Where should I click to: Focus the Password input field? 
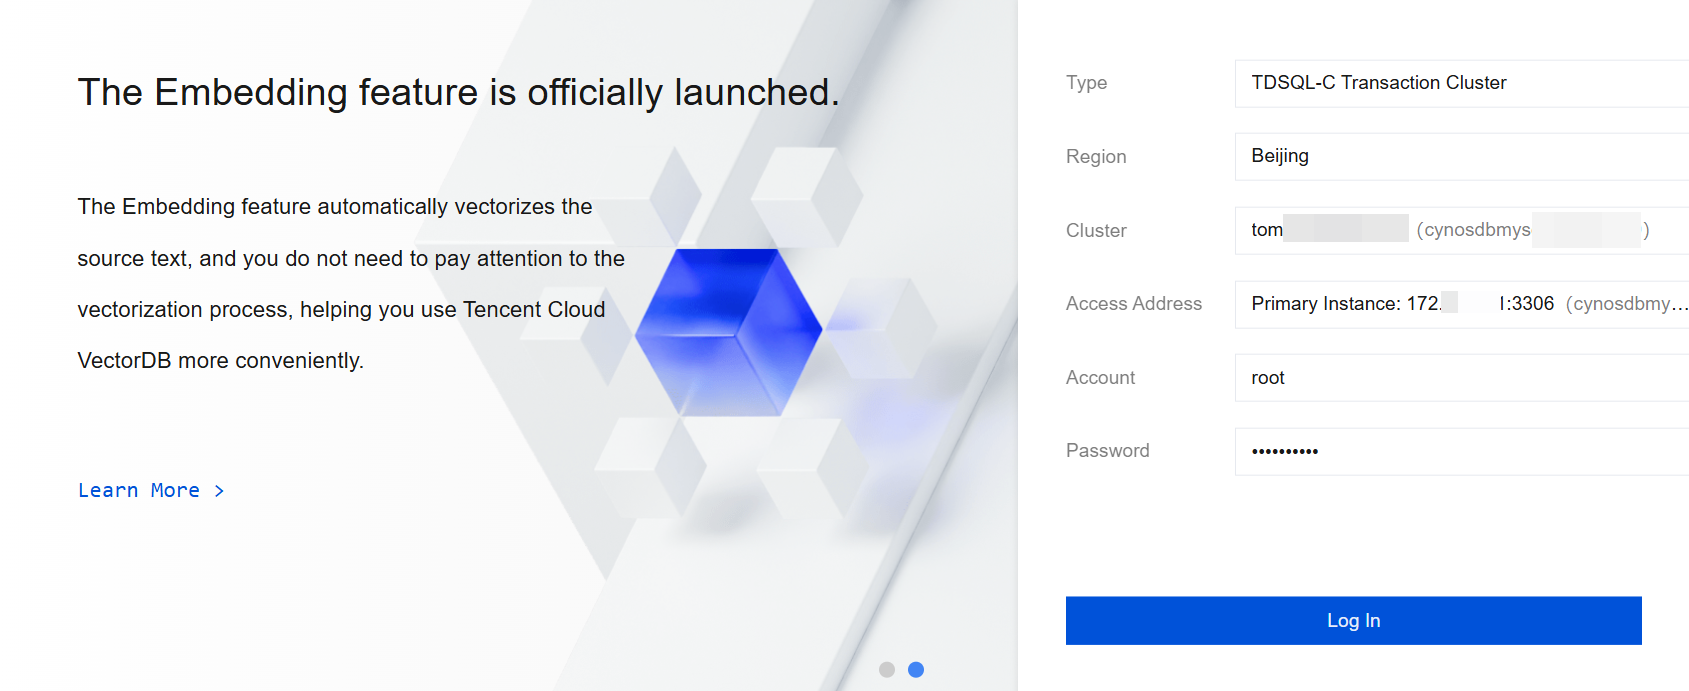tap(1462, 451)
